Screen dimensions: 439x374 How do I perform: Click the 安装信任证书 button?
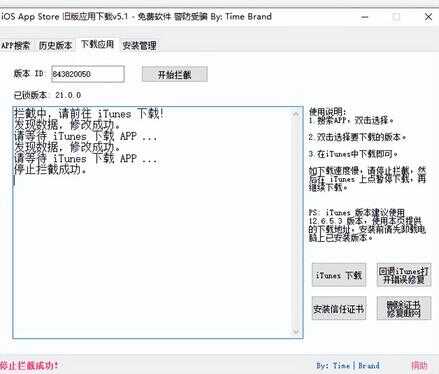tap(339, 308)
